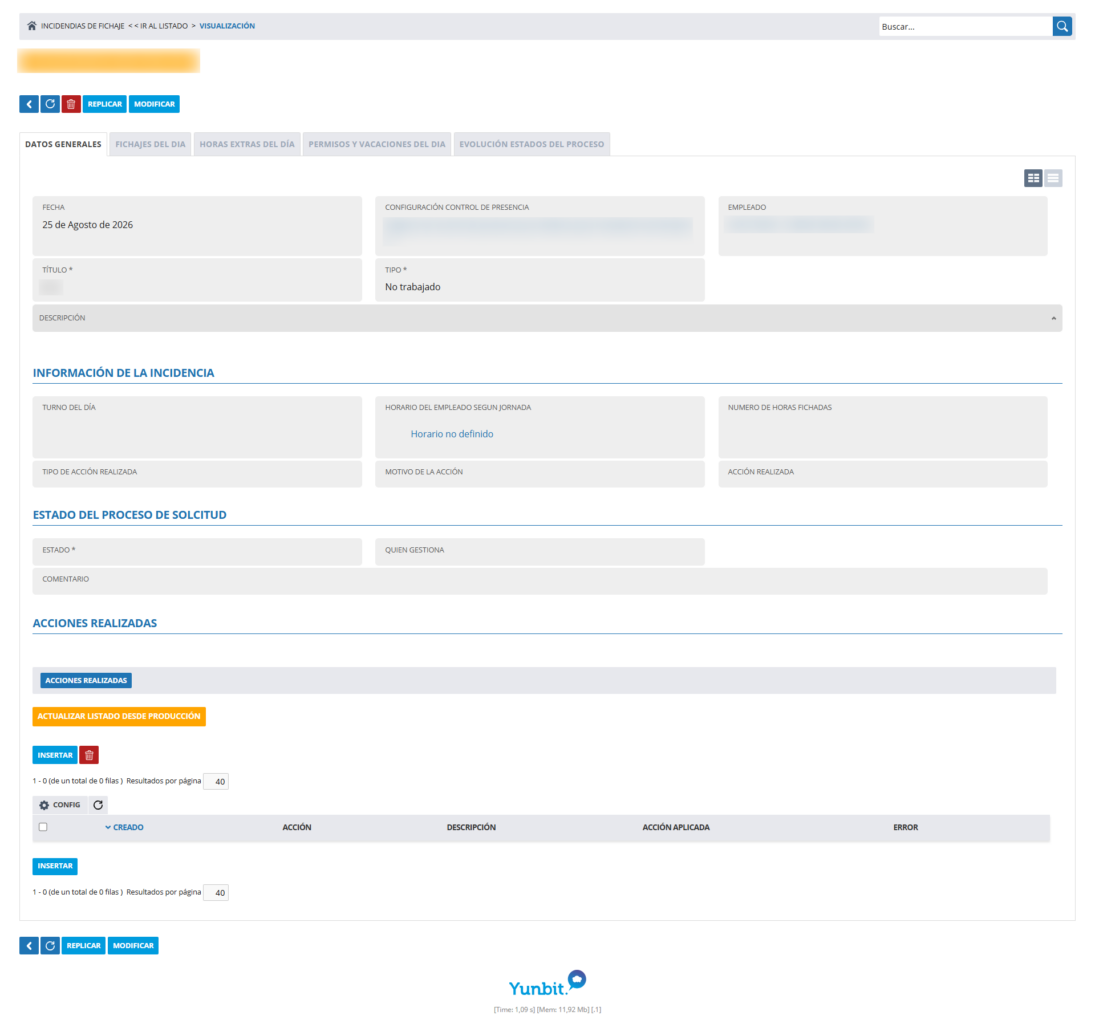The image size is (1095, 1024).
Task: Sort by the Creado column header
Action: [124, 827]
